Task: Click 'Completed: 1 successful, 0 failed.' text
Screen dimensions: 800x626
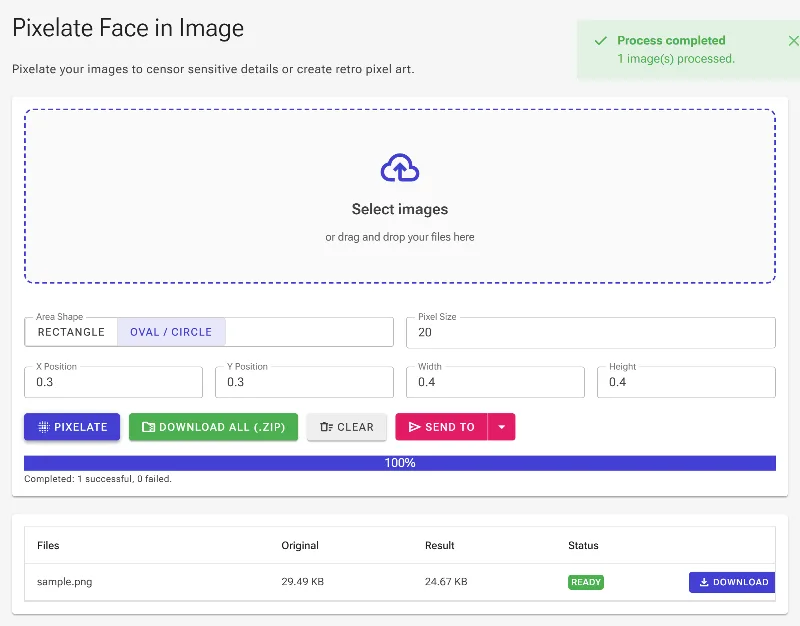Action: (98, 479)
